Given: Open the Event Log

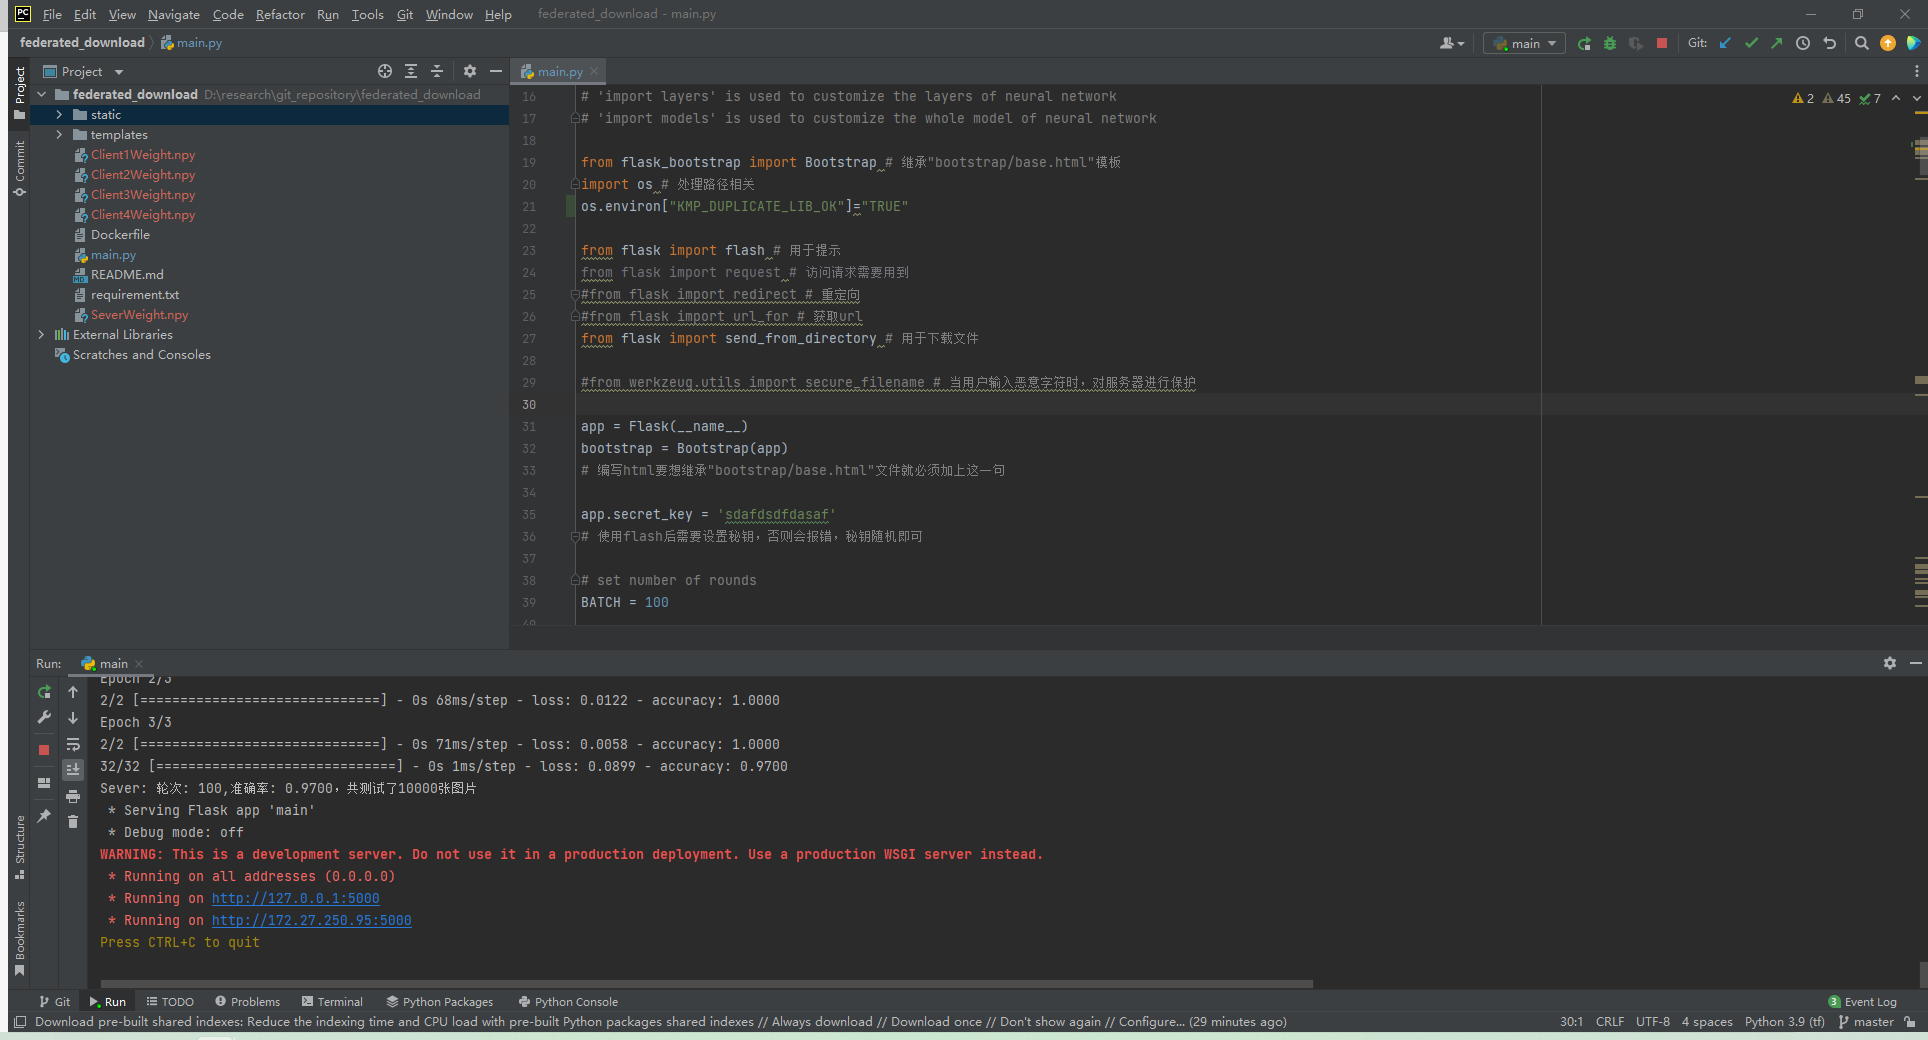Looking at the screenshot, I should pos(1862,1001).
